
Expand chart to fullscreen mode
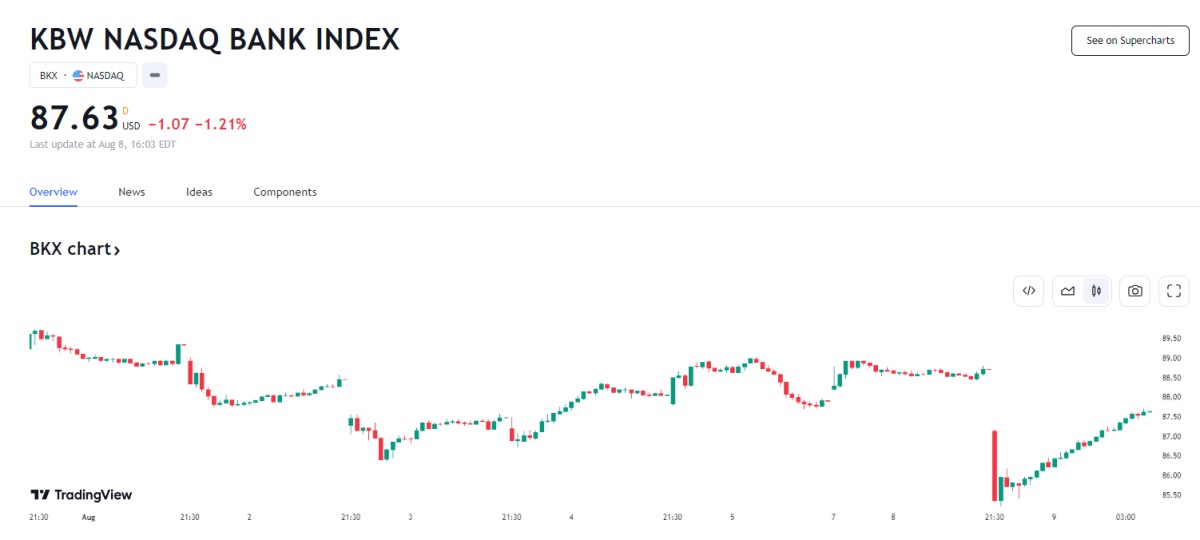[1174, 291]
